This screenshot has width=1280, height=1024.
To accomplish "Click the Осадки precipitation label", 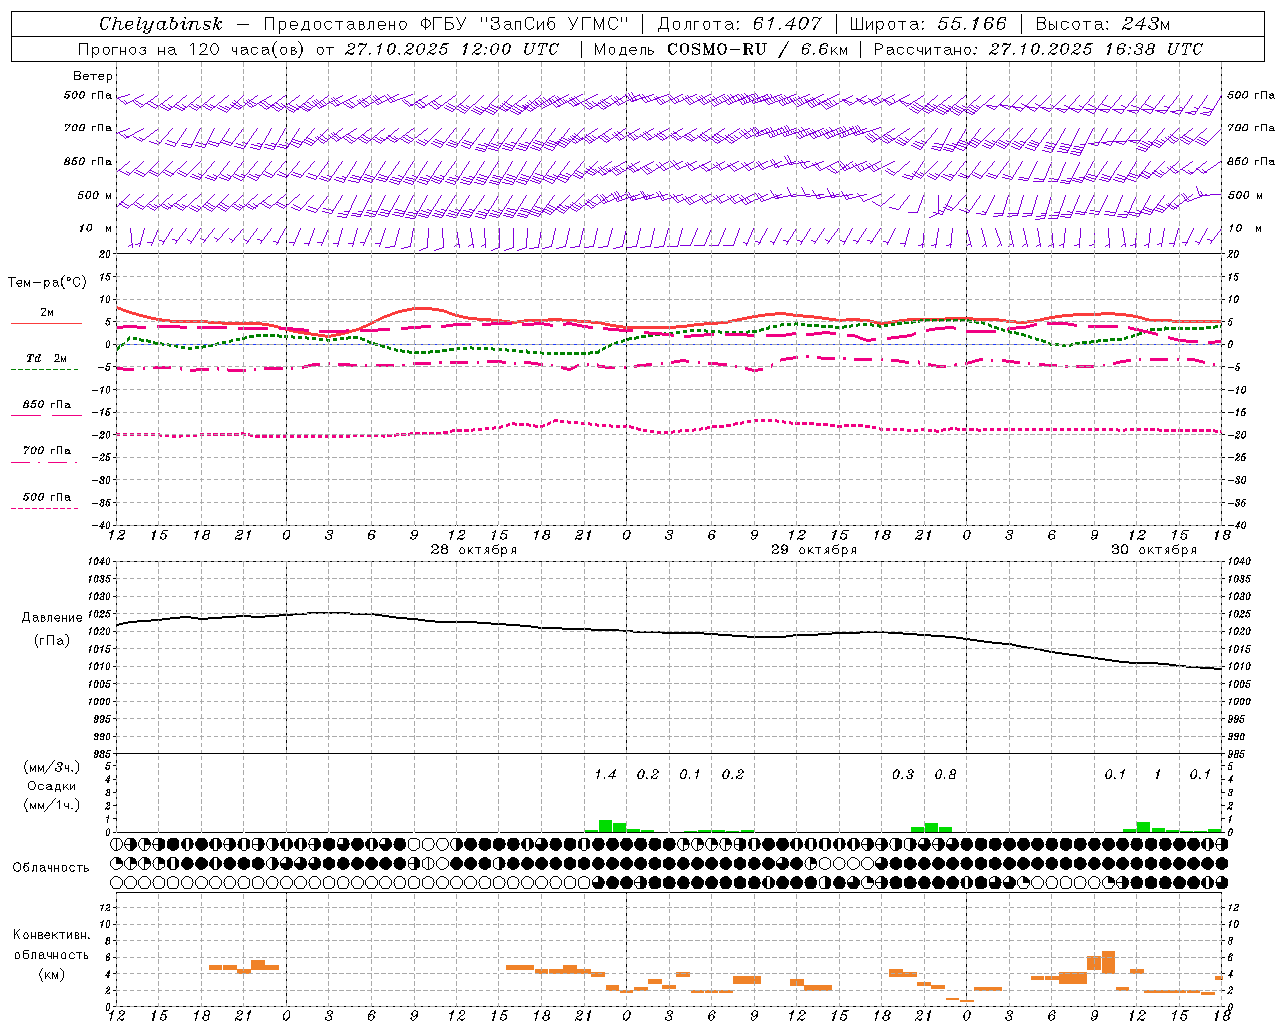I will 52,786.
